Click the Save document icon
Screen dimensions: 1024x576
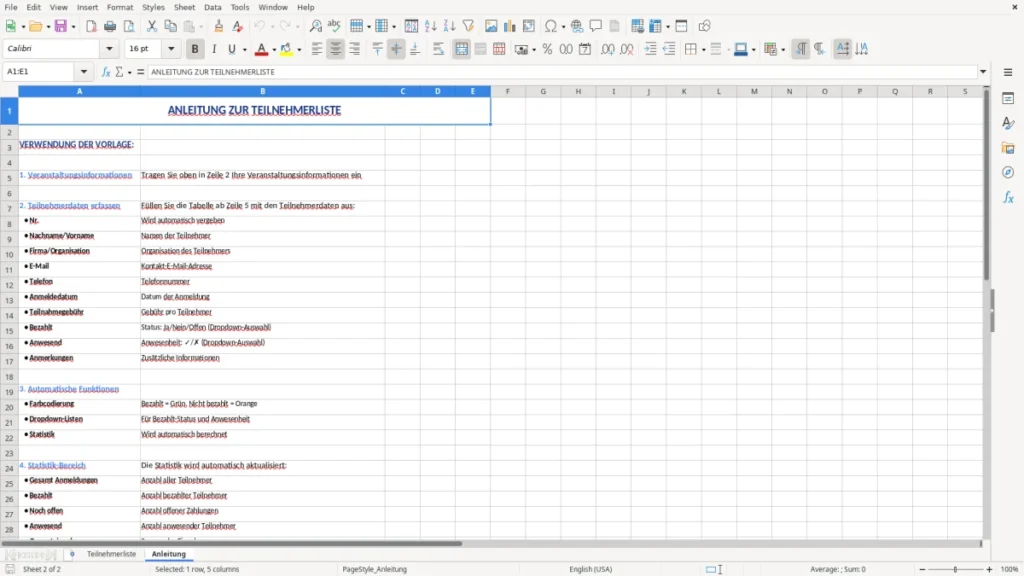tap(61, 26)
